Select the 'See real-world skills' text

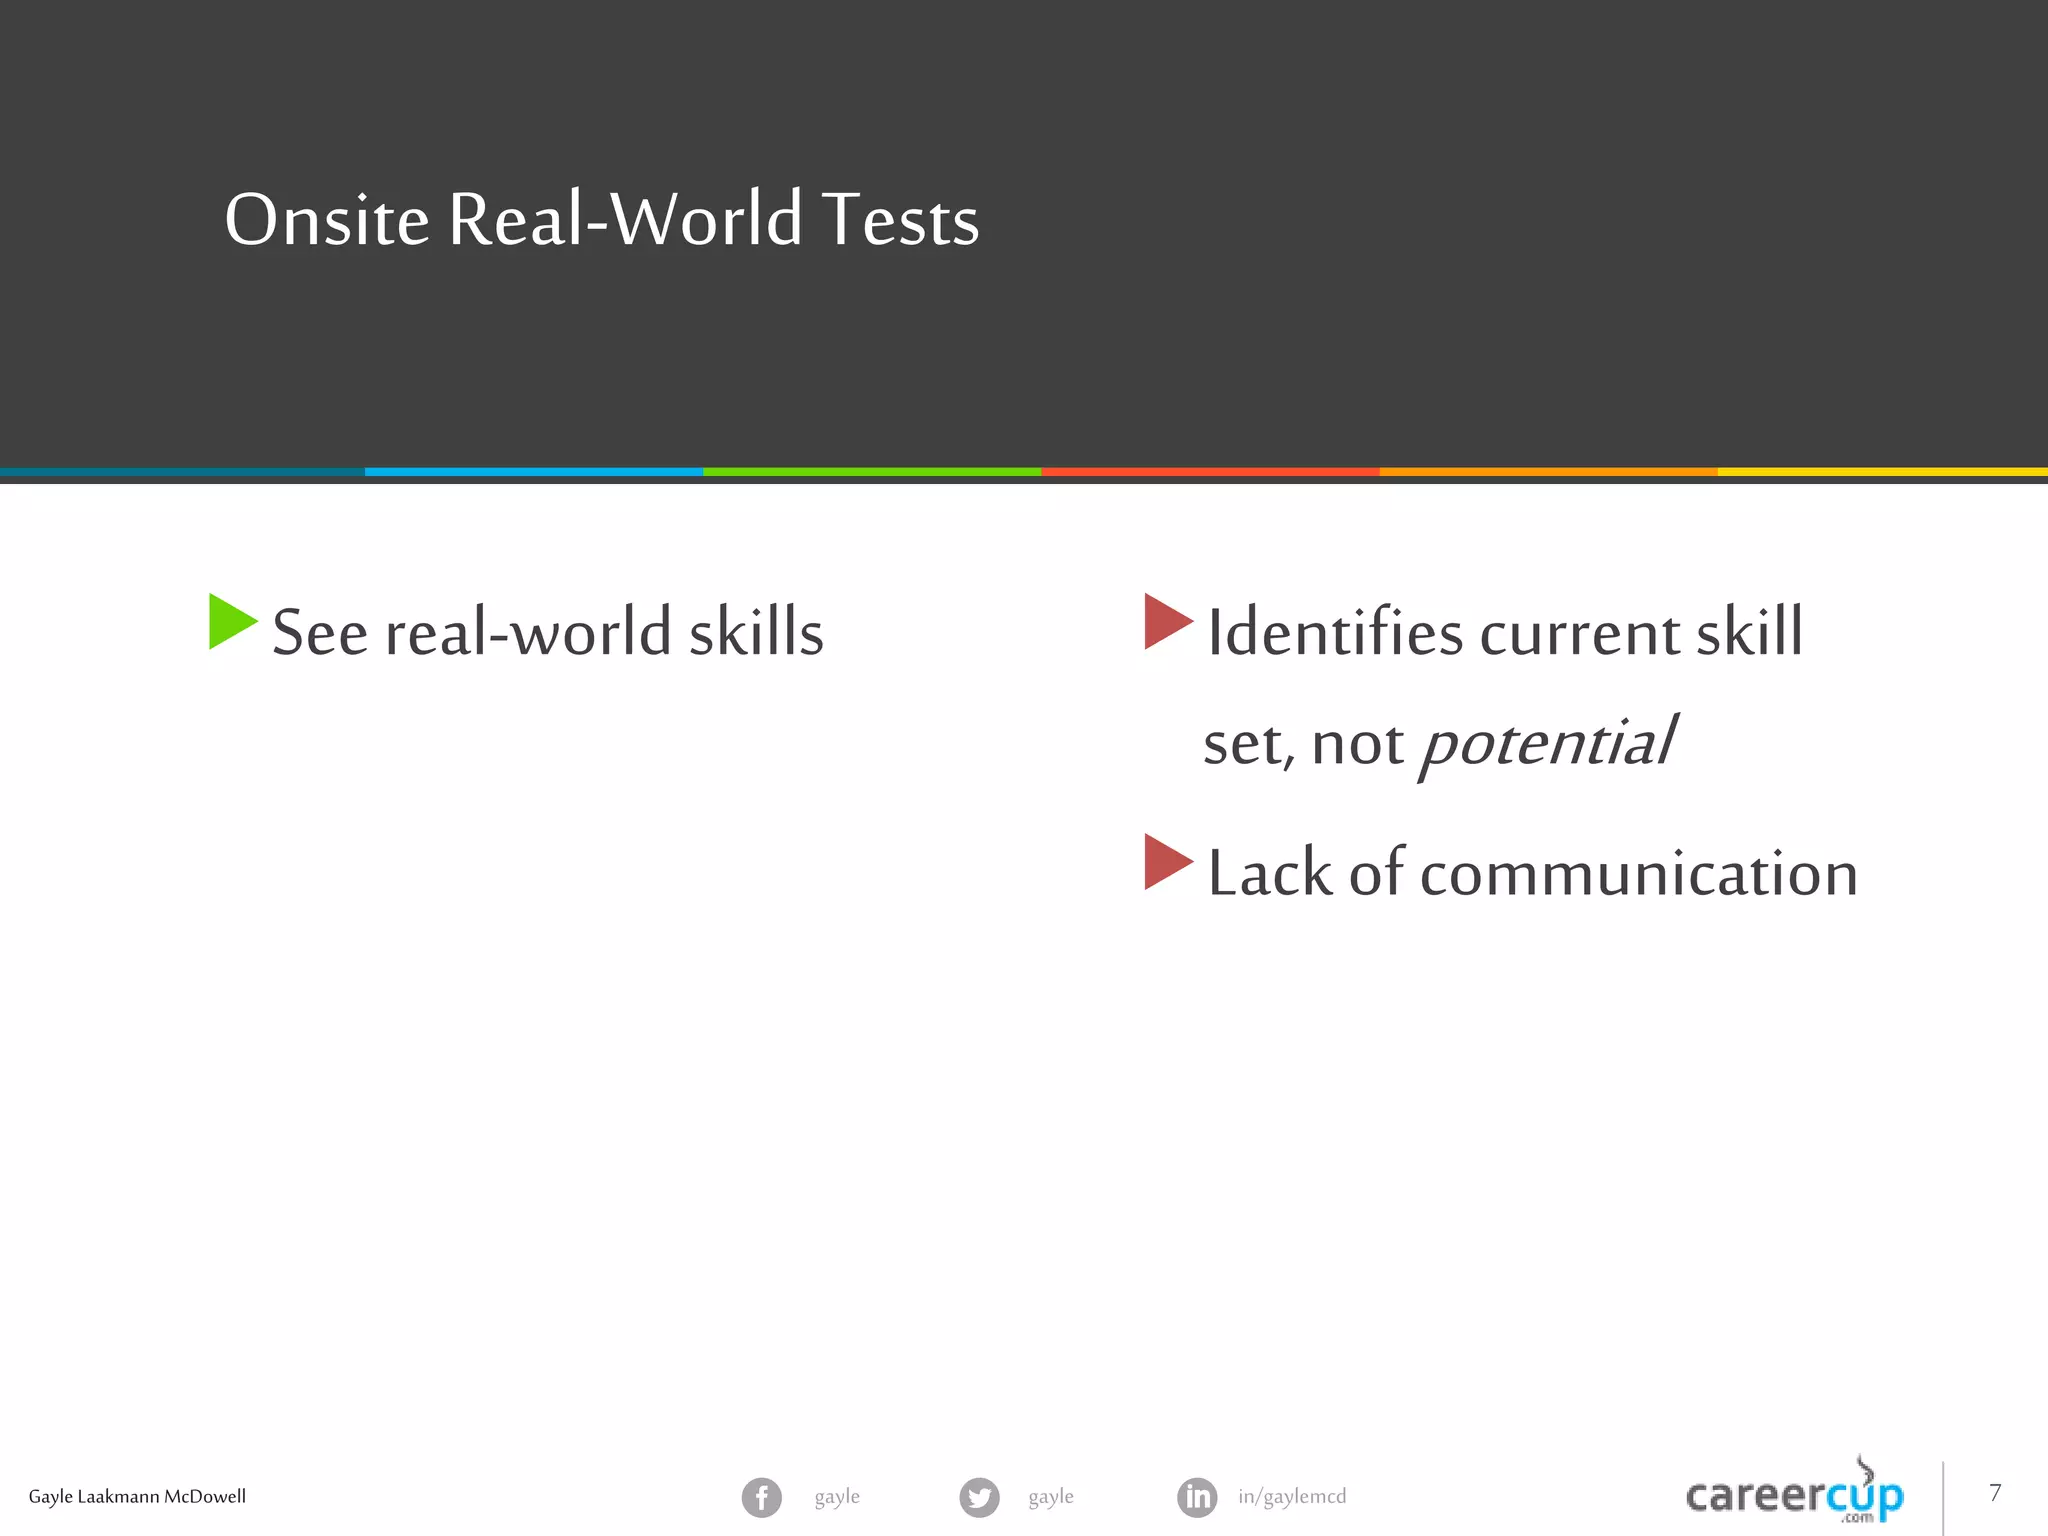click(548, 632)
